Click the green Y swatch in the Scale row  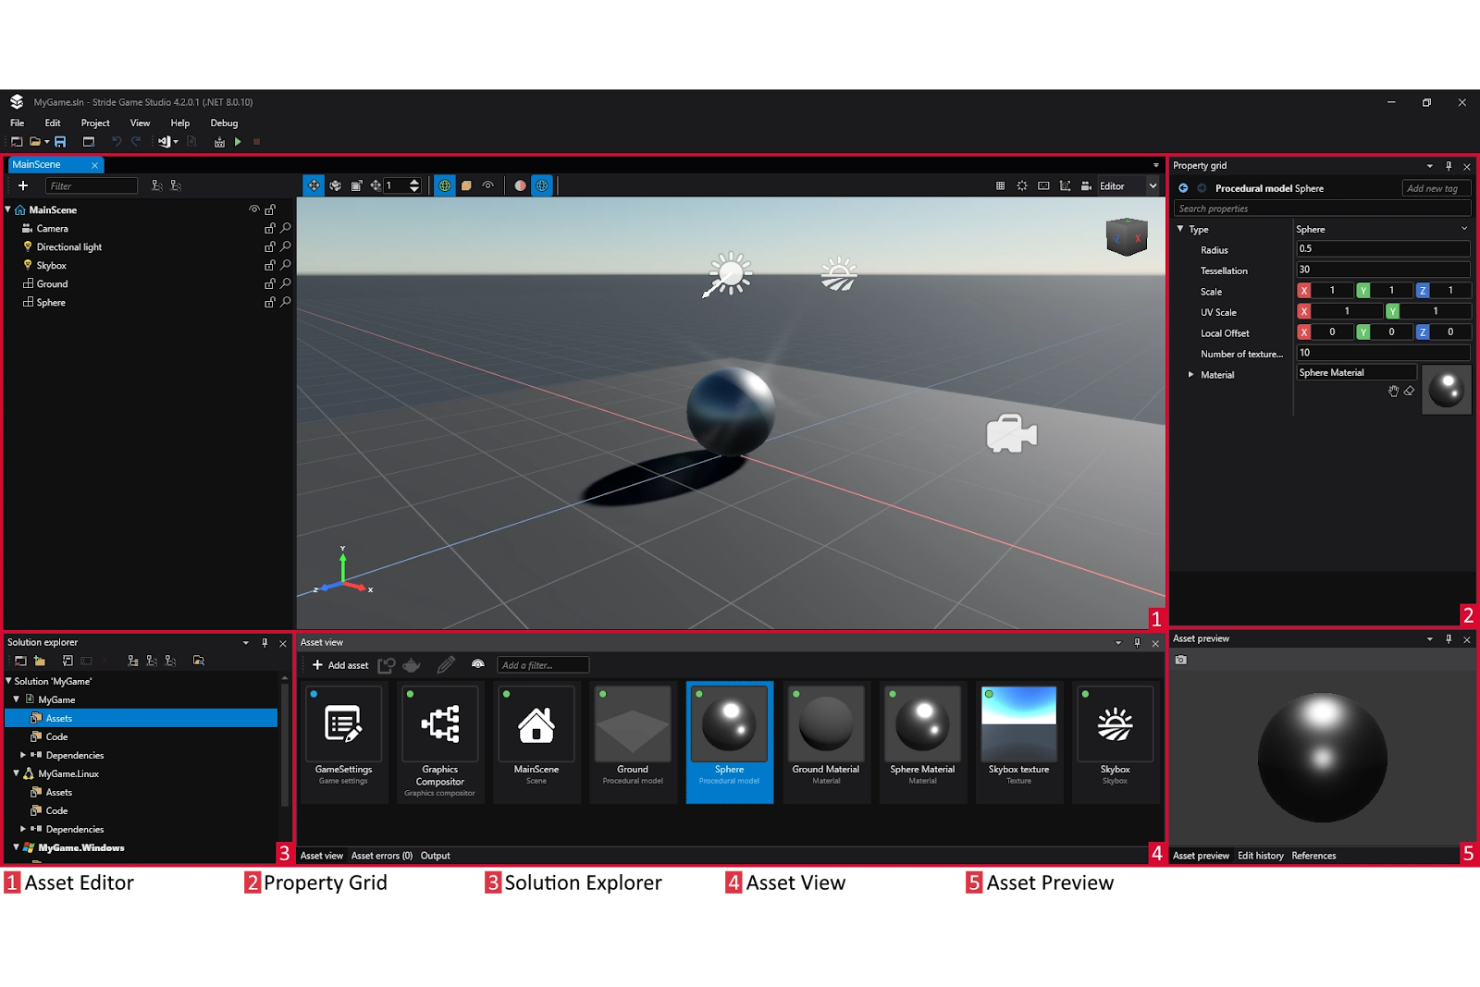[1365, 290]
